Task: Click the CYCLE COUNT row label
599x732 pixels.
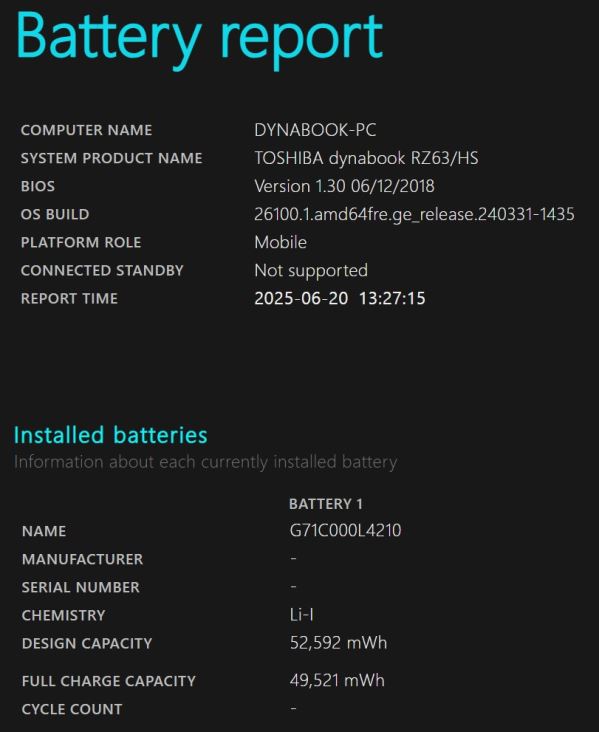Action: tap(72, 710)
